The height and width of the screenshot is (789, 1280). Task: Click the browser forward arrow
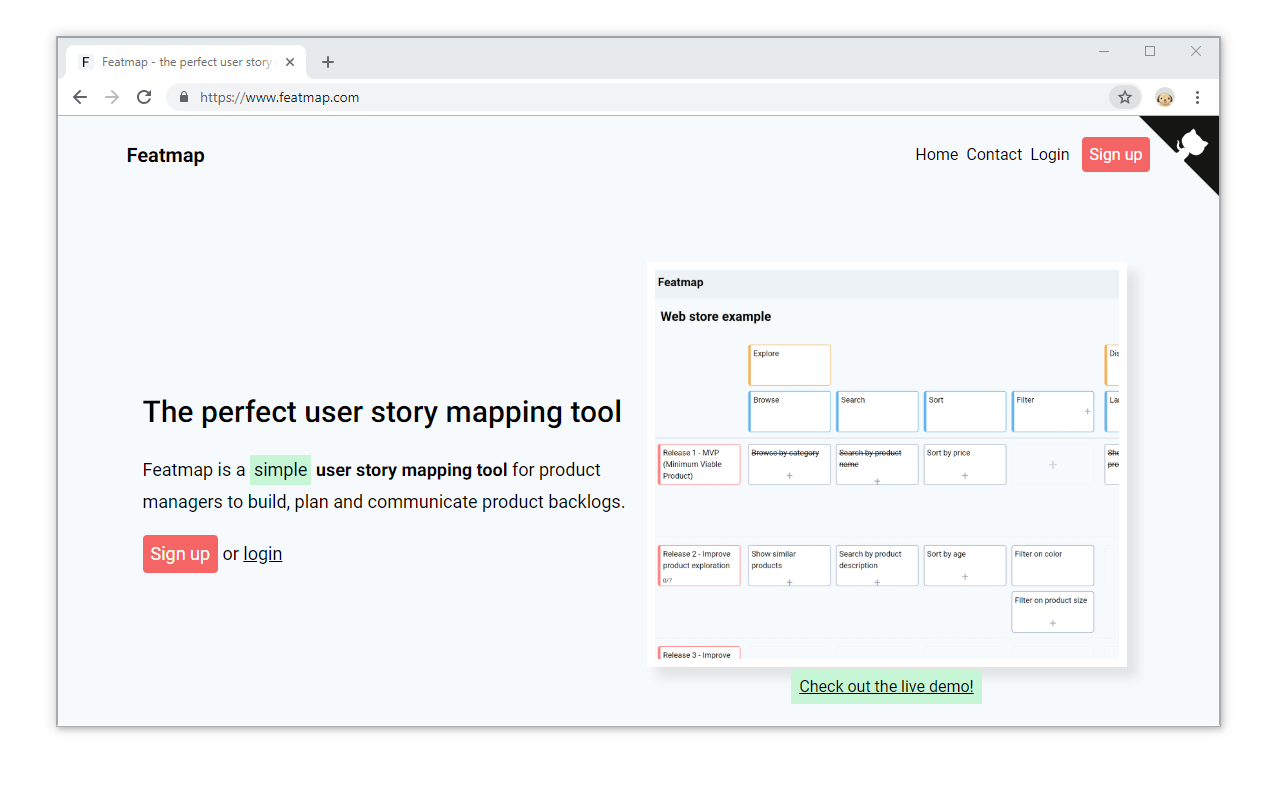point(112,97)
